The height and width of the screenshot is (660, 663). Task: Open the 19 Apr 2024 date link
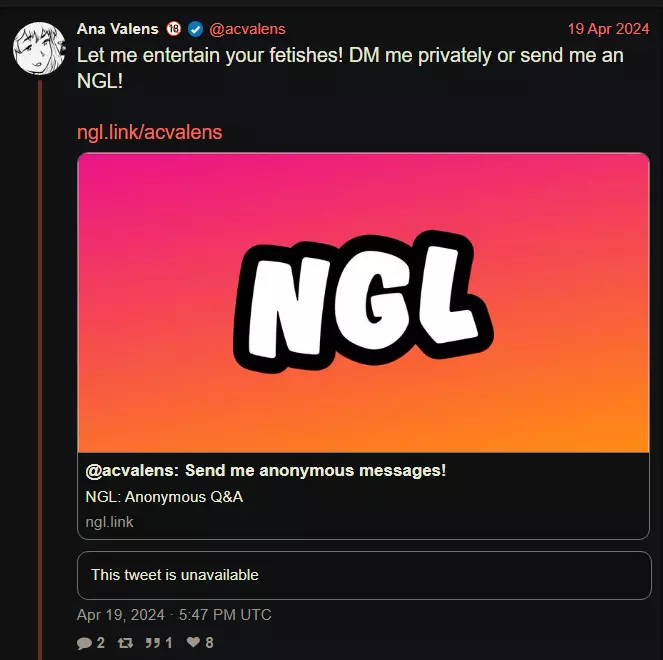[x=608, y=29]
